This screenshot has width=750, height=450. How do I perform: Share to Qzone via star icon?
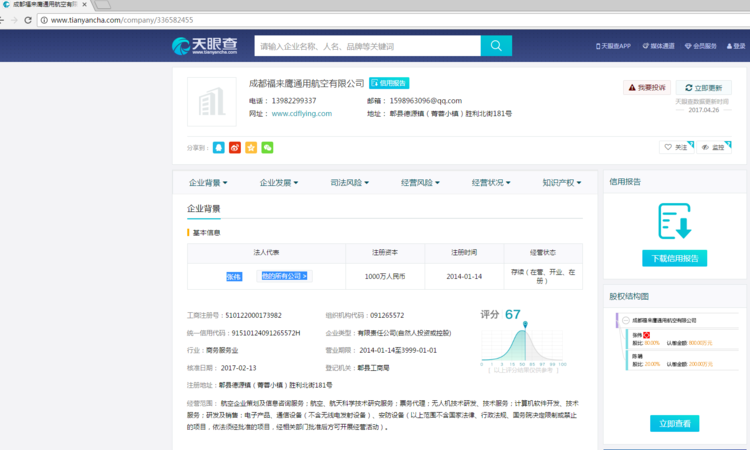coord(251,147)
